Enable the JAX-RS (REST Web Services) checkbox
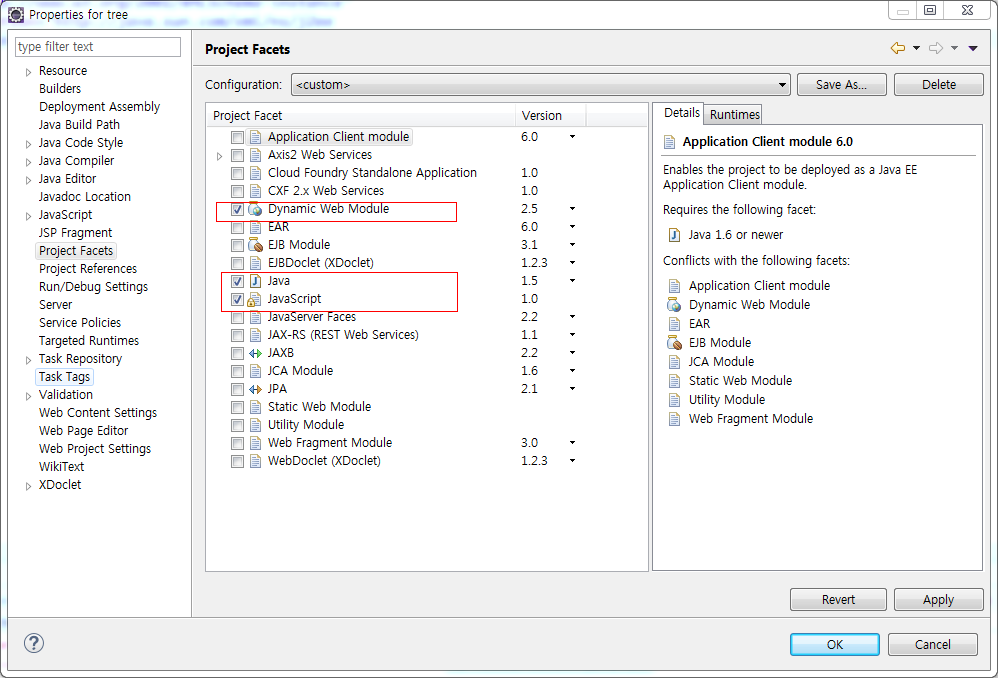This screenshot has height=678, width=998. tap(237, 335)
